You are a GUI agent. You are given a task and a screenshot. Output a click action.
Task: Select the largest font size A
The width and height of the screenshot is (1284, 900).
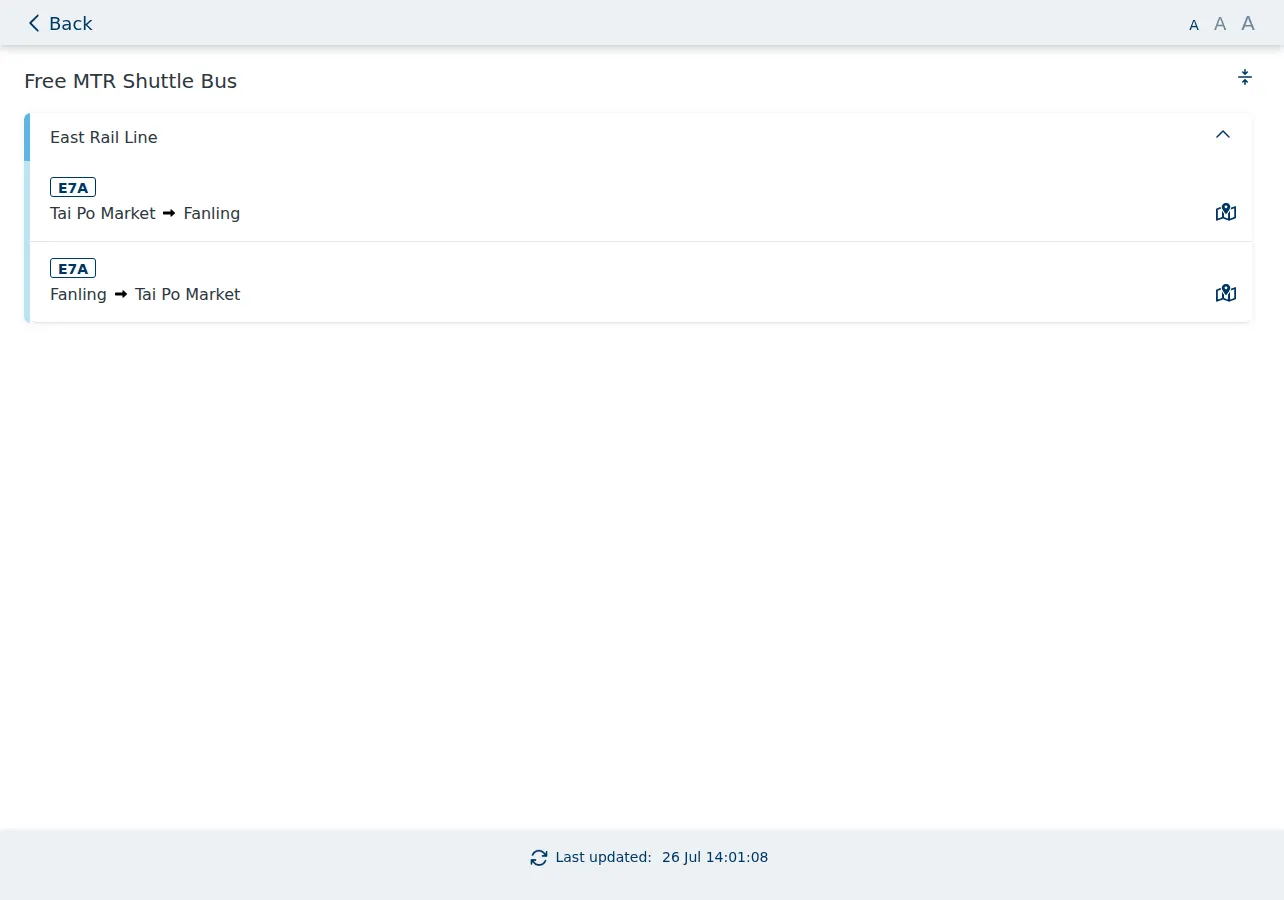tap(1248, 23)
